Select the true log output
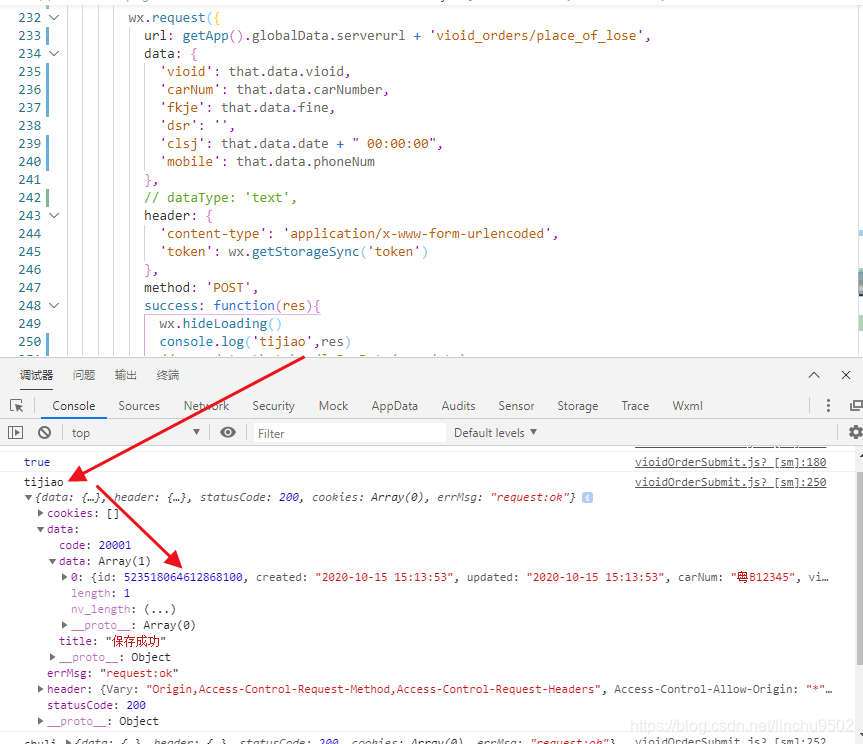Image resolution: width=863 pixels, height=744 pixels. pyautogui.click(x=37, y=462)
